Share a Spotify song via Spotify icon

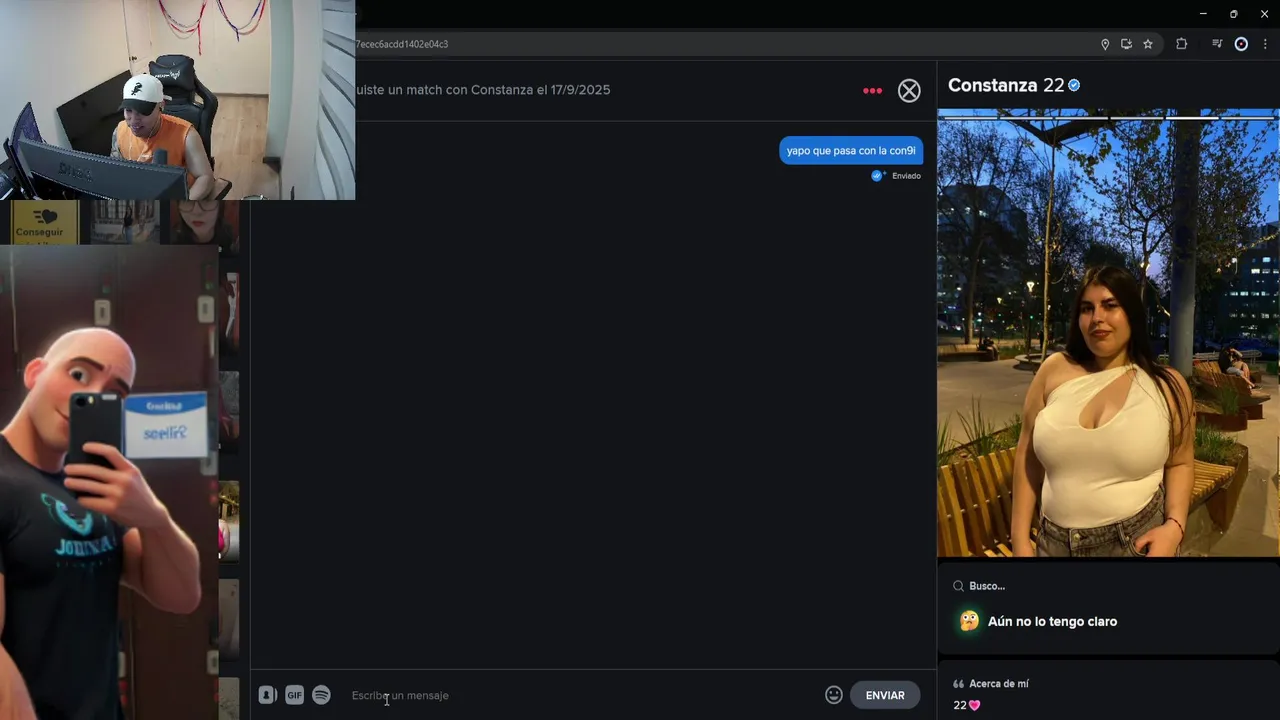321,695
